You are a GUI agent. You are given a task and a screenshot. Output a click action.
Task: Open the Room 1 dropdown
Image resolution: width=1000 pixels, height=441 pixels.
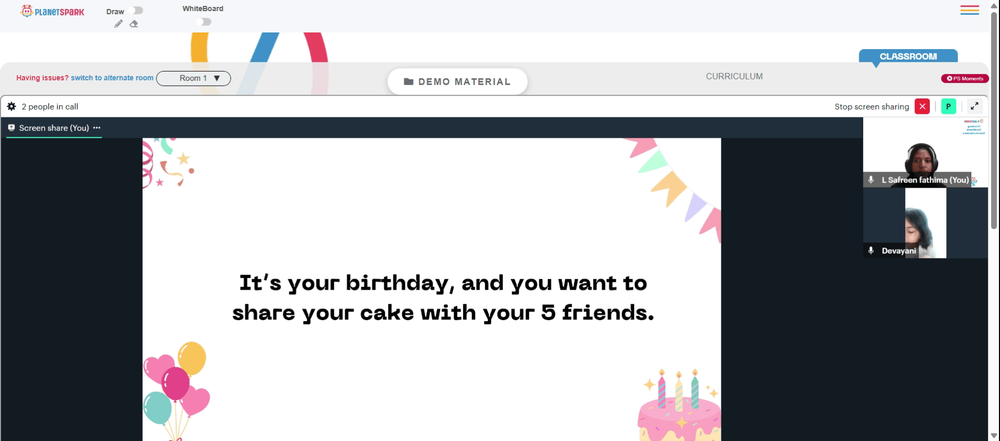click(x=193, y=78)
